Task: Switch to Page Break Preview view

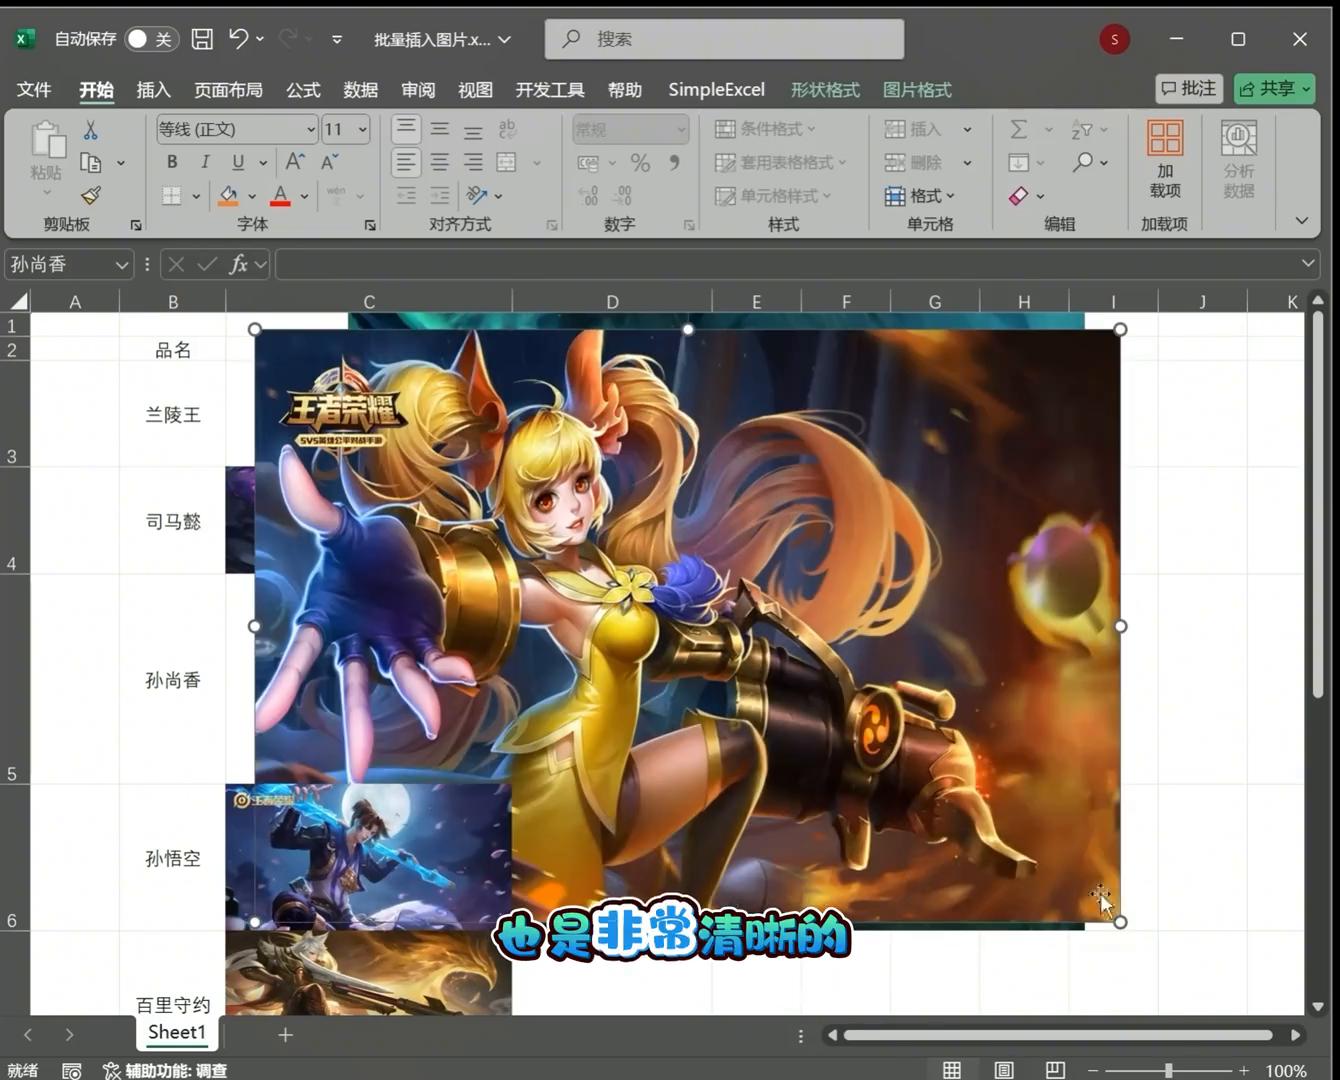Action: pos(1054,1070)
